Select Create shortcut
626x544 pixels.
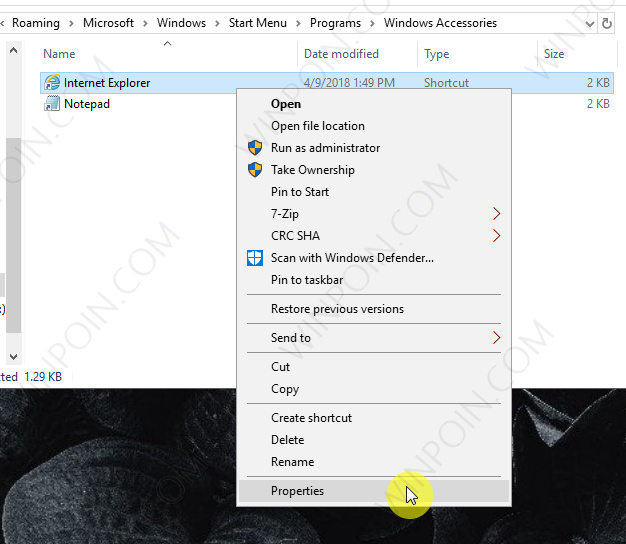[374, 418]
